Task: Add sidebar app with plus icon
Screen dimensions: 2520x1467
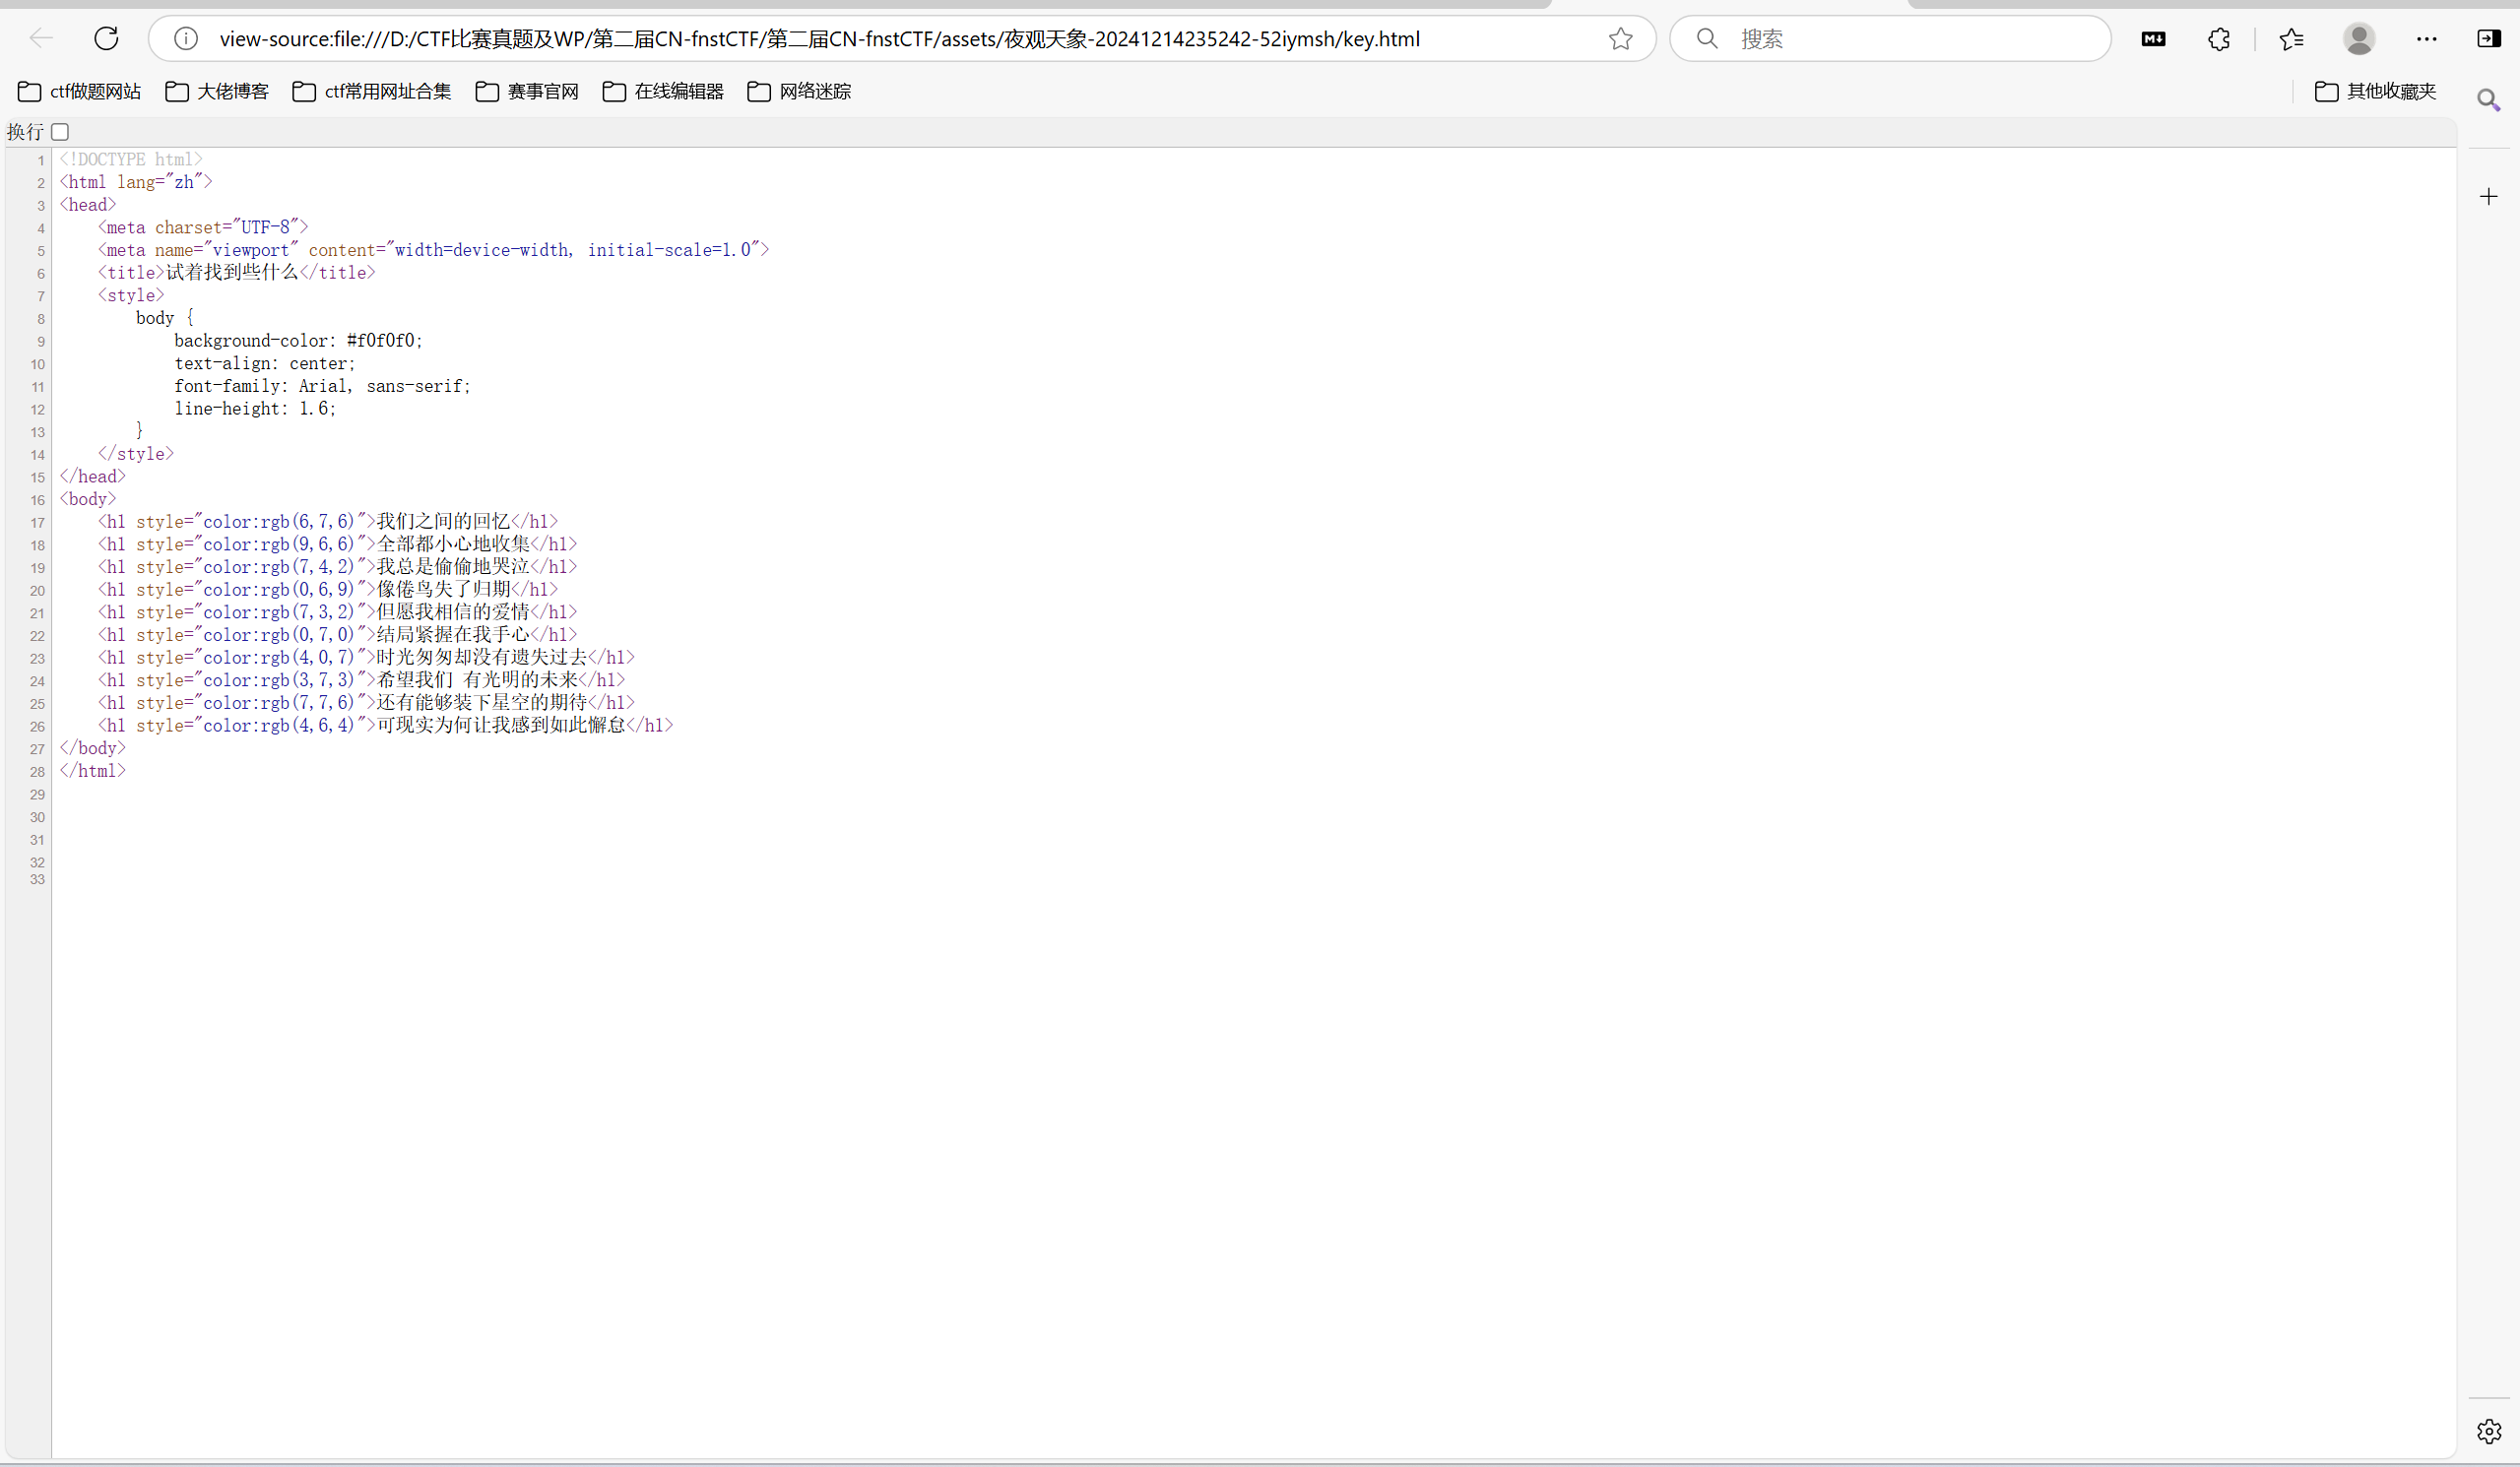Action: click(x=2489, y=196)
